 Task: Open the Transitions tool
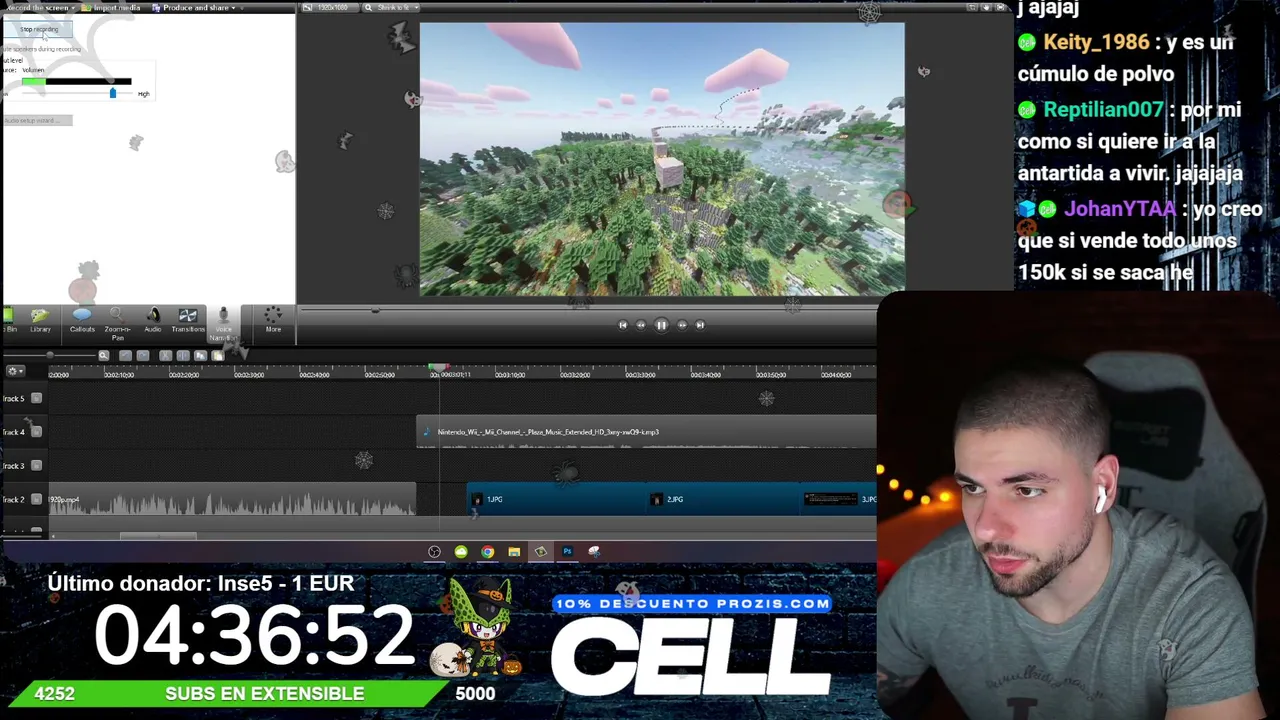click(x=188, y=320)
